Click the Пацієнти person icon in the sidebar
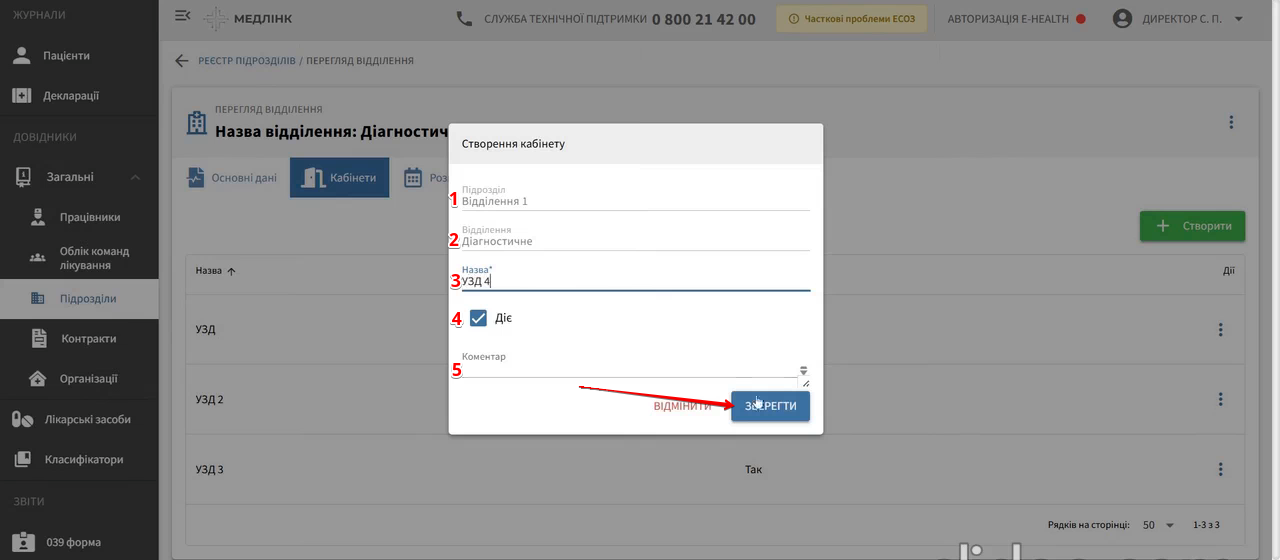The width and height of the screenshot is (1280, 560). (x=22, y=56)
